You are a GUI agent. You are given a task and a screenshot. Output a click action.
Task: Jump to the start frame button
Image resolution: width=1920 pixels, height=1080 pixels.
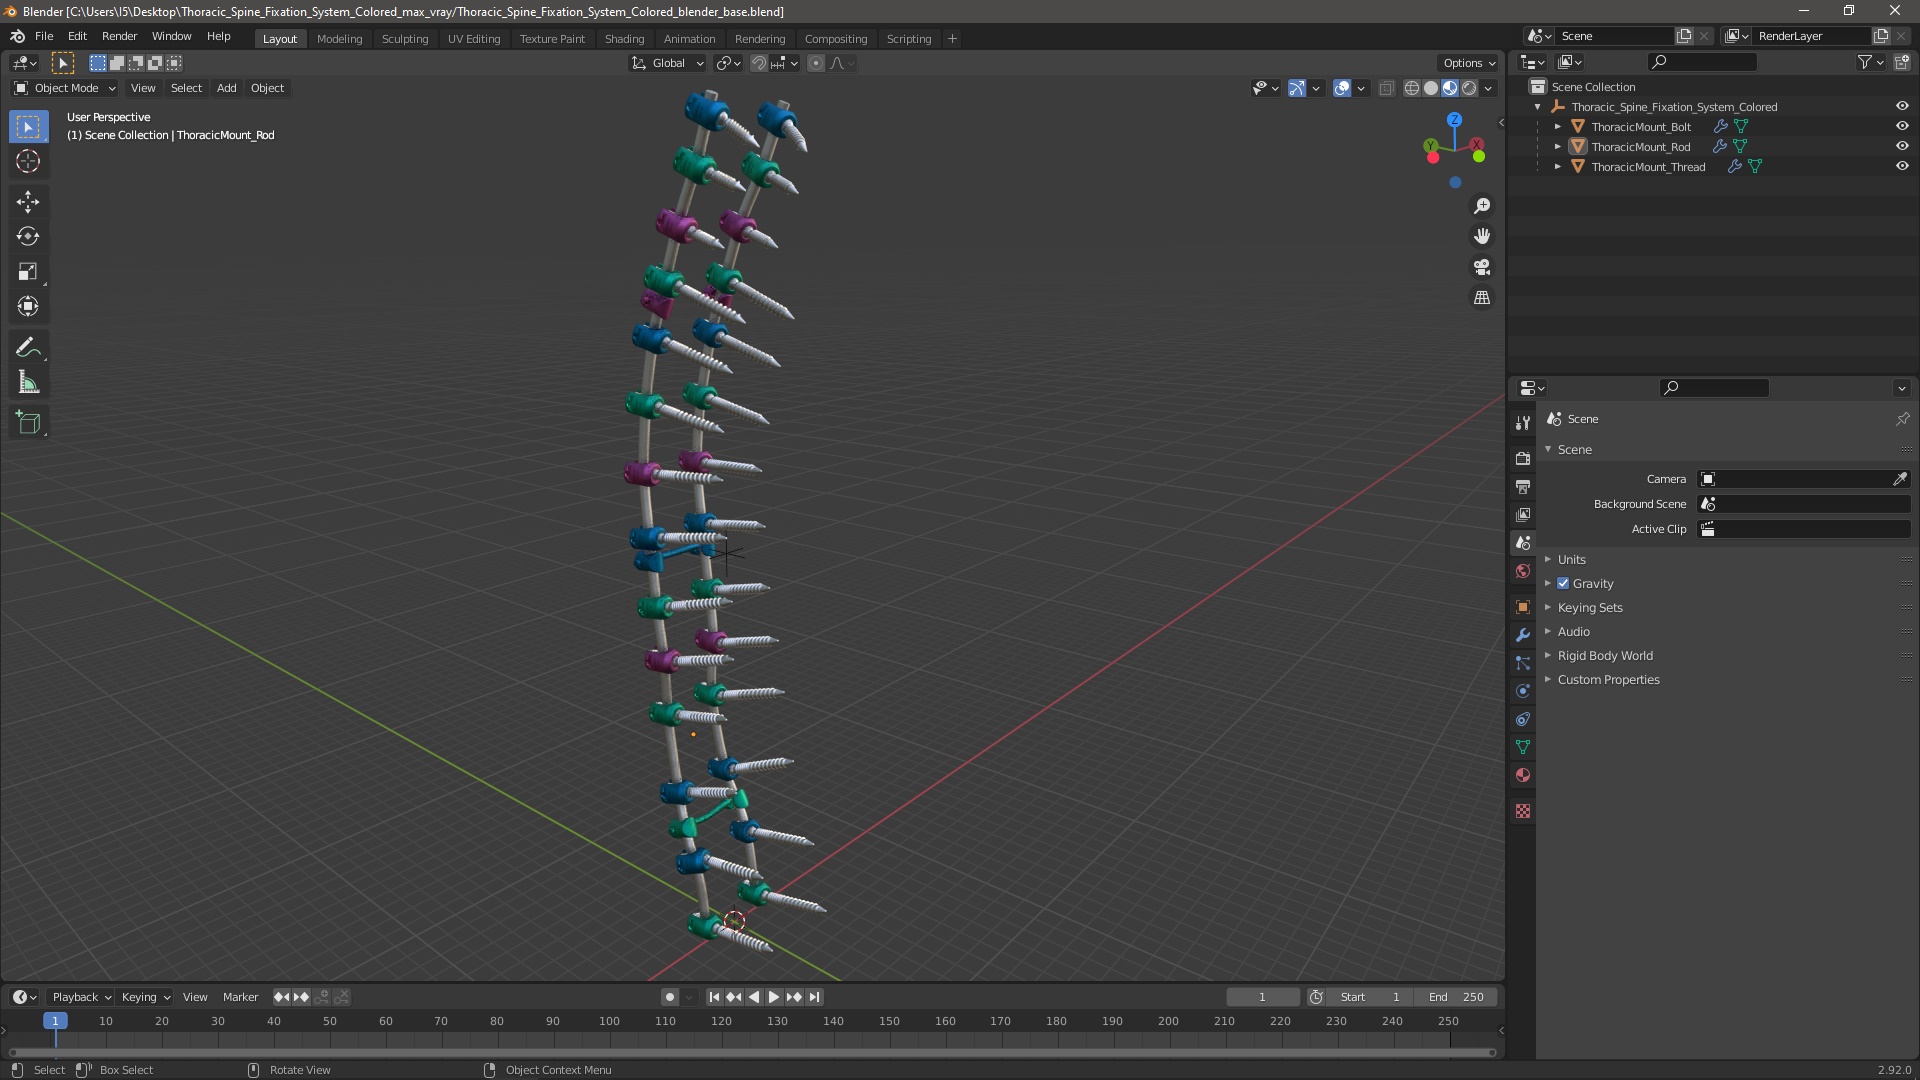(x=714, y=997)
